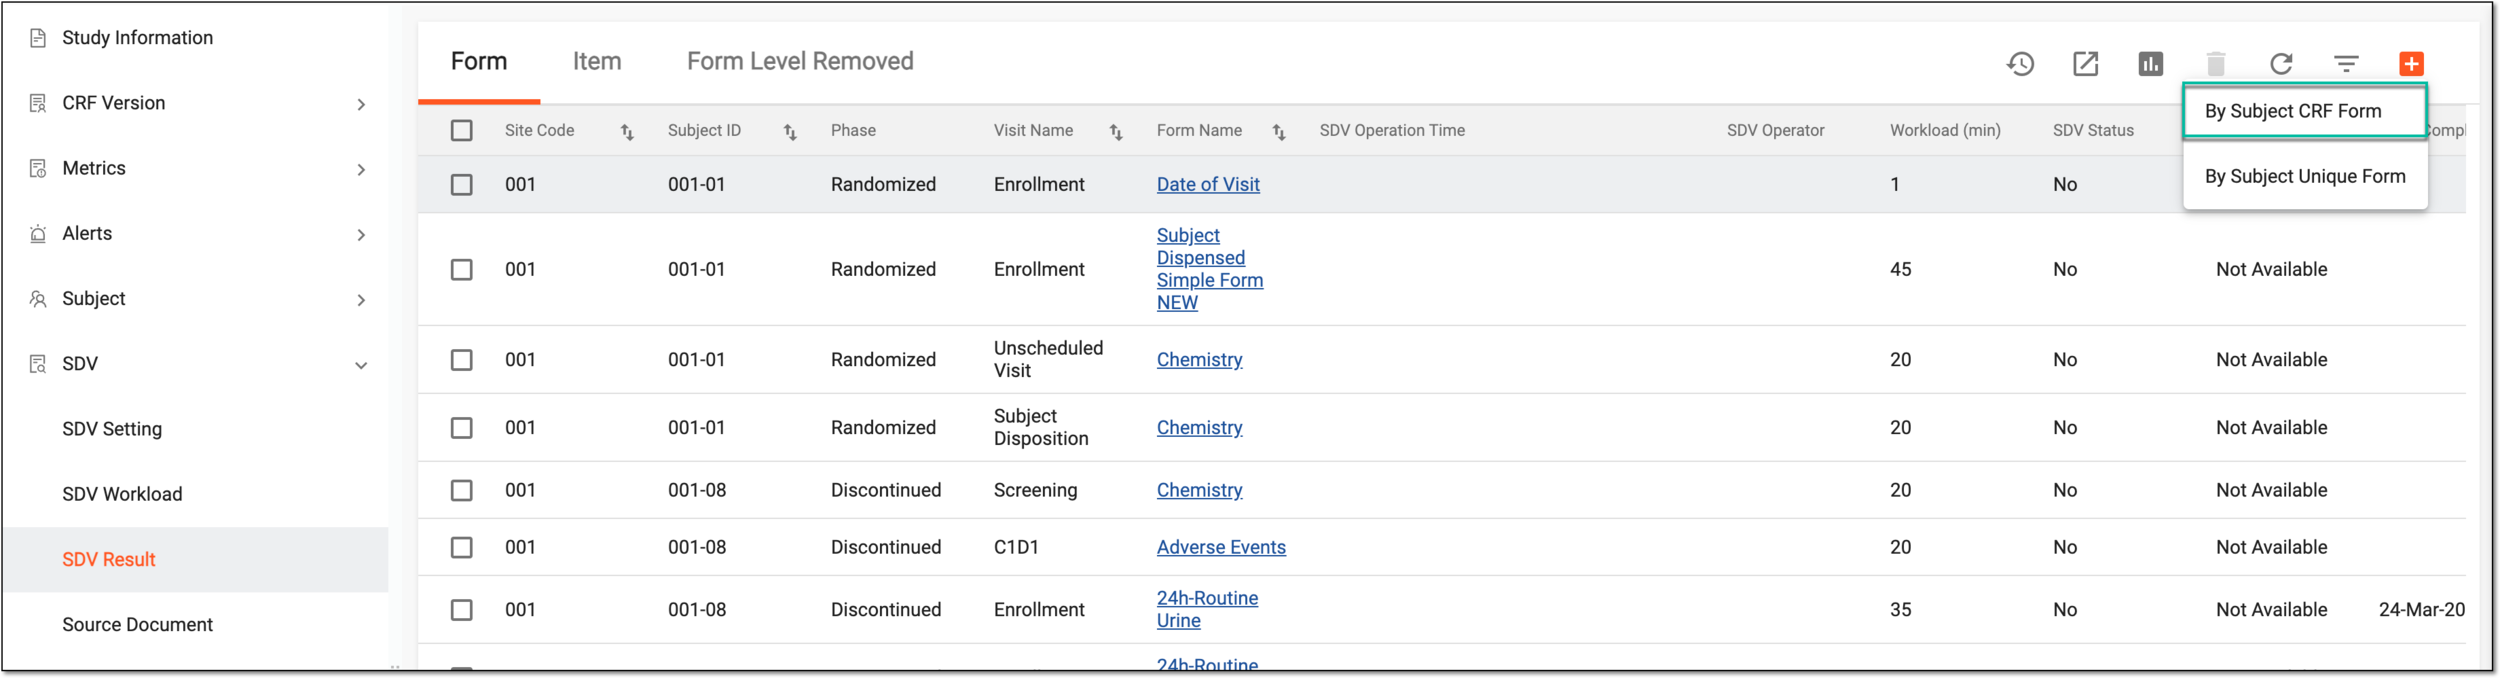The width and height of the screenshot is (2500, 678).
Task: Open Chemistry link for Subject Disposition
Action: click(1199, 428)
